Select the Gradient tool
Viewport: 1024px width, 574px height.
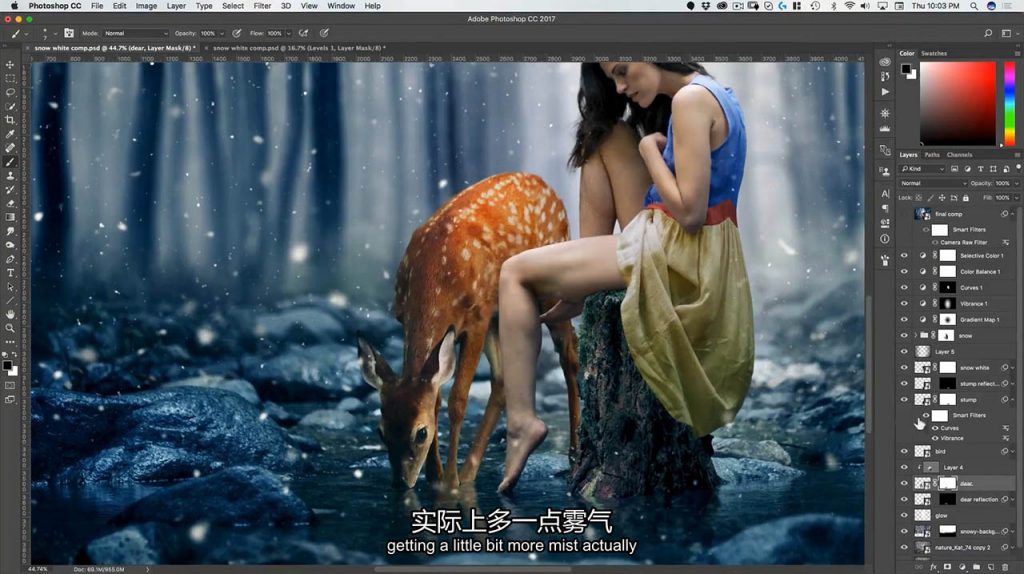(x=10, y=217)
